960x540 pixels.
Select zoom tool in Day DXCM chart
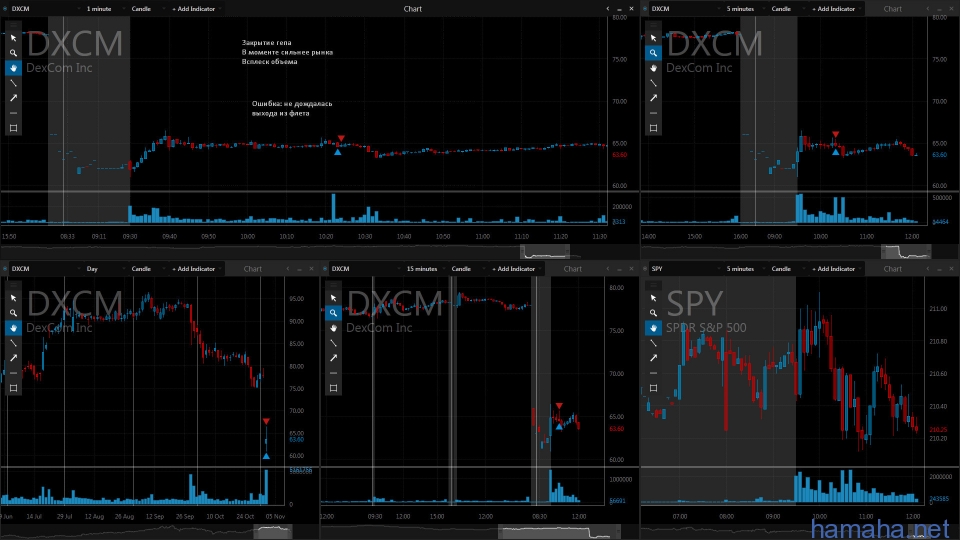coord(13,313)
